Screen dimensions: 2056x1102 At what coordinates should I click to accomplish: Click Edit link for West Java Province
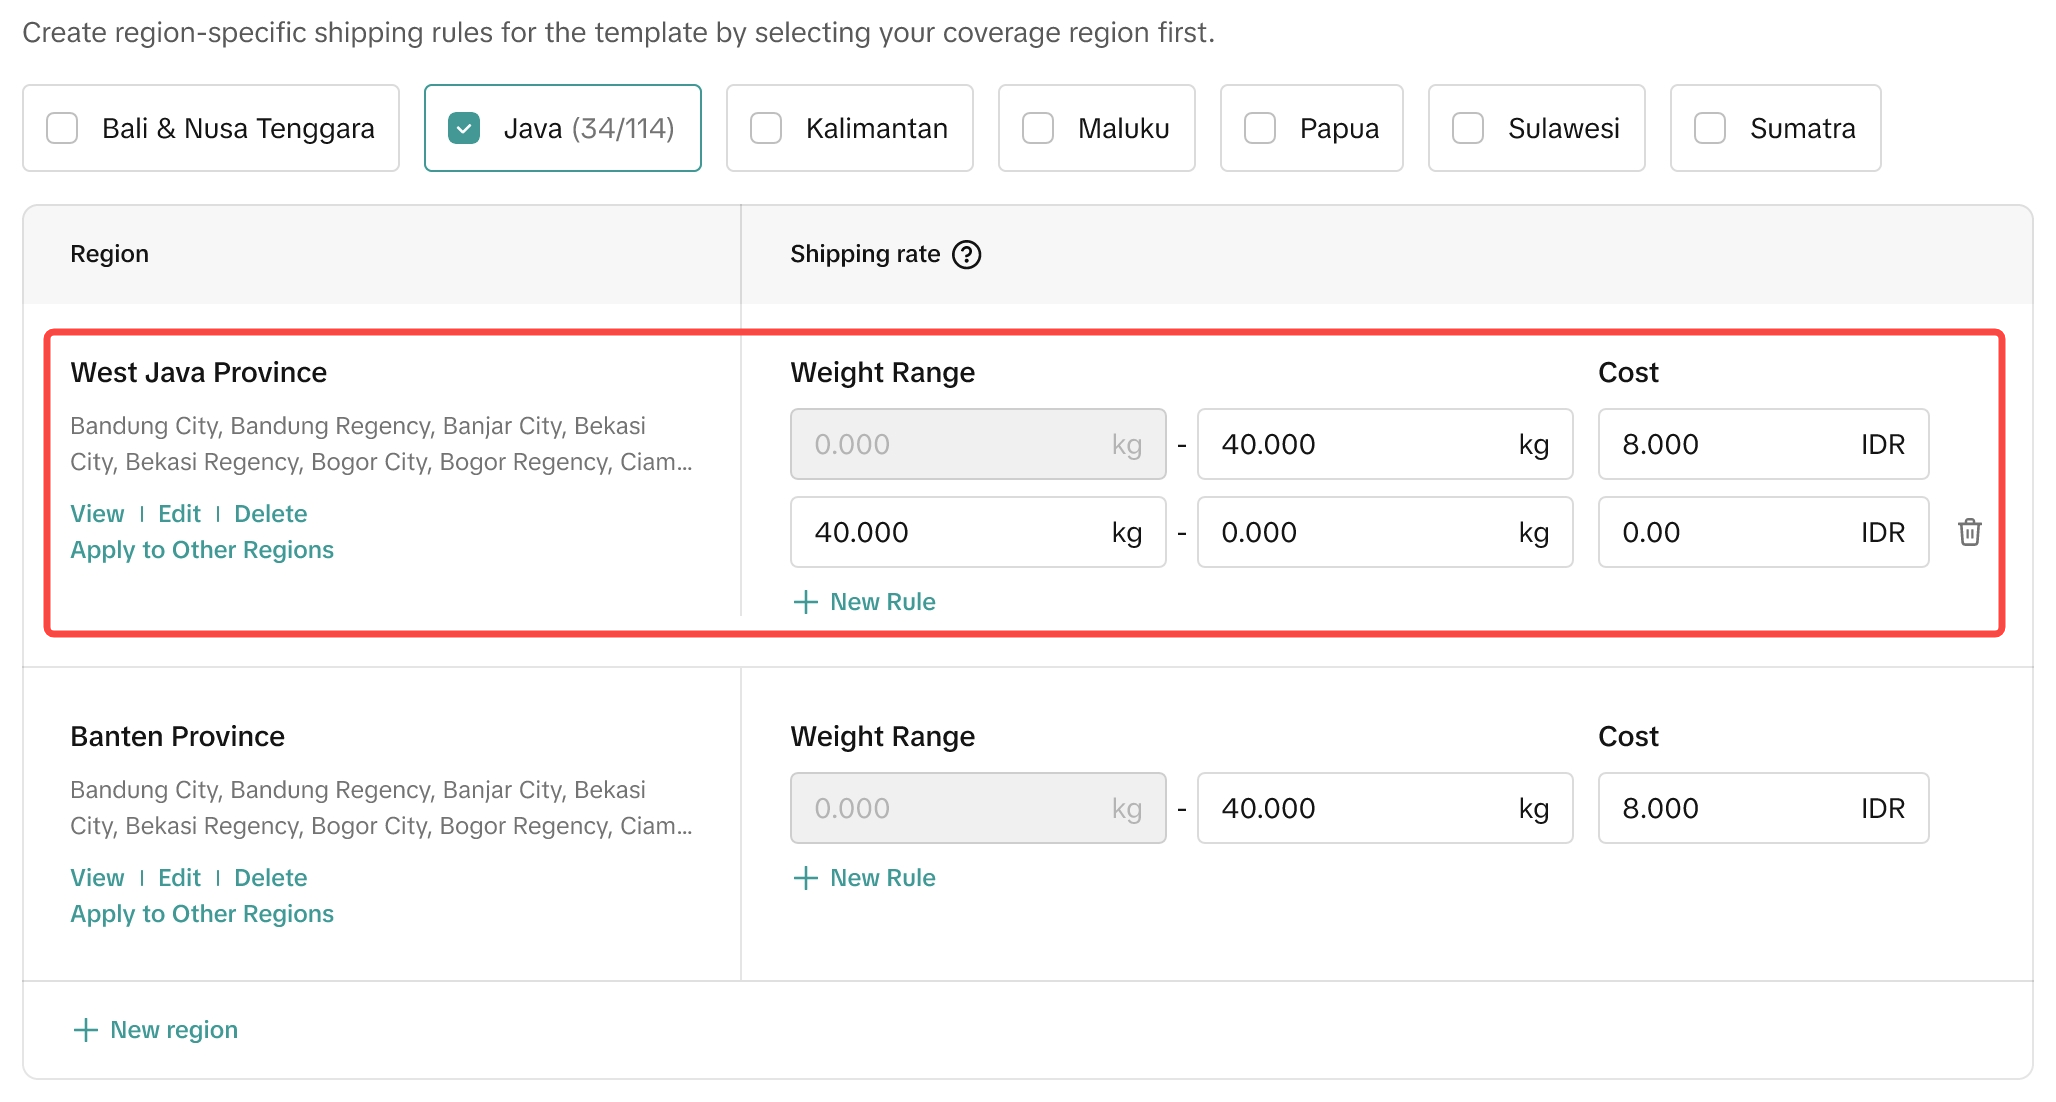[x=179, y=514]
